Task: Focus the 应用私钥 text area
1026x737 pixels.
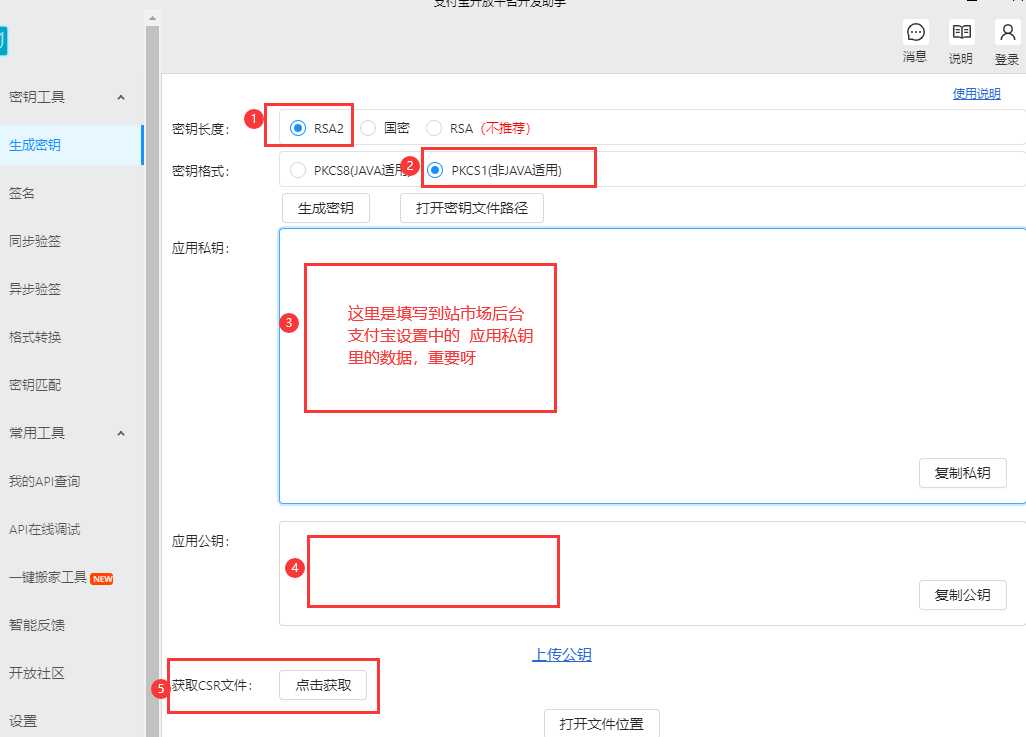Action: pos(652,366)
